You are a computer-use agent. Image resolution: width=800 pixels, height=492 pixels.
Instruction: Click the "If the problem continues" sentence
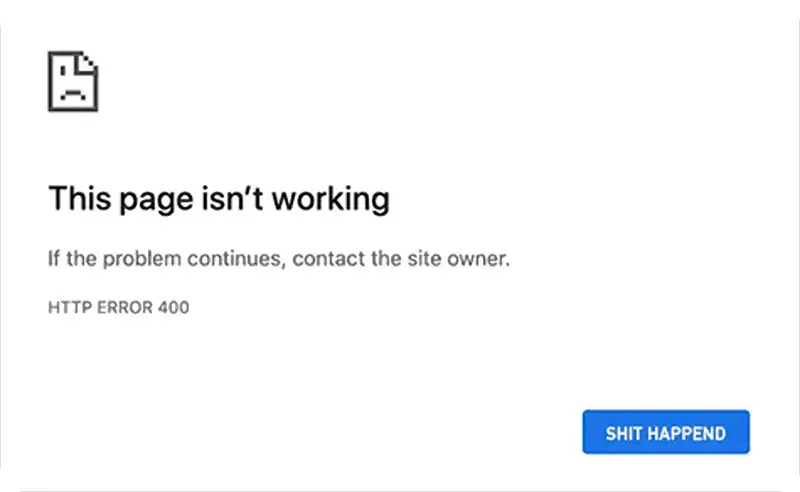pyautogui.click(x=279, y=259)
